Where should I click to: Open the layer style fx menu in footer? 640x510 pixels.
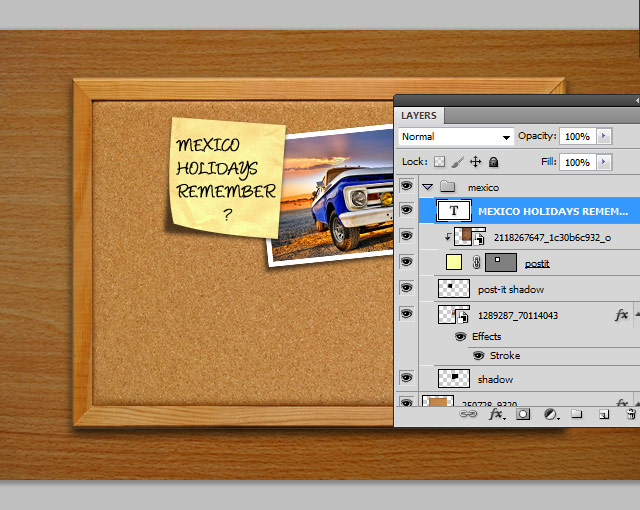pos(495,413)
